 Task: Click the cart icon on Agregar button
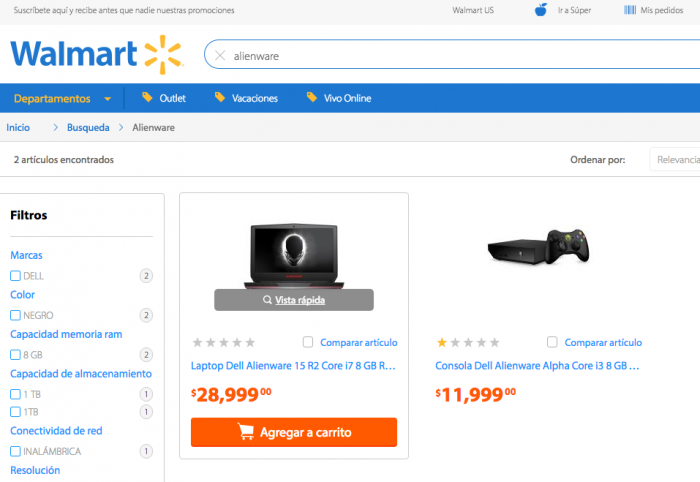click(x=246, y=432)
